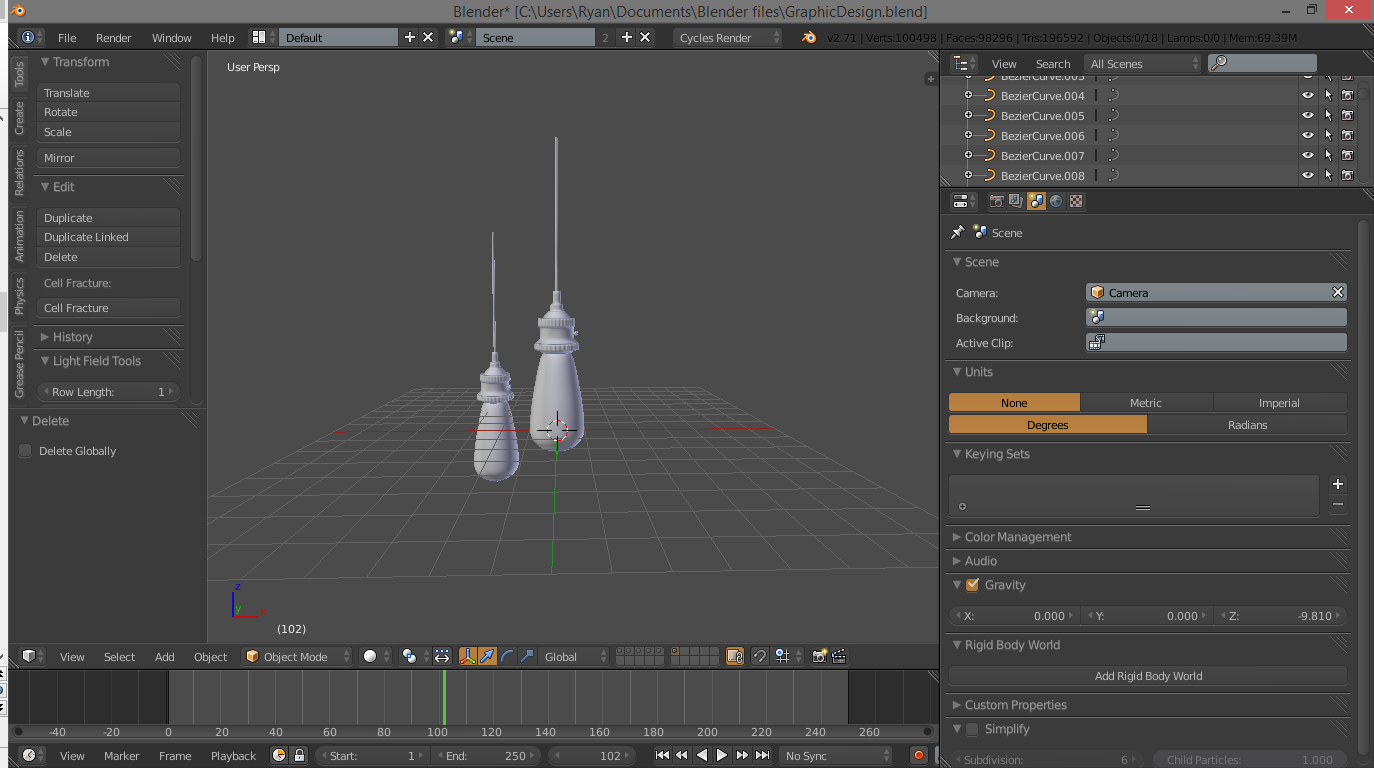The width and height of the screenshot is (1374, 768).
Task: Toggle visibility eye for BezierCurve.004
Action: (x=1307, y=95)
